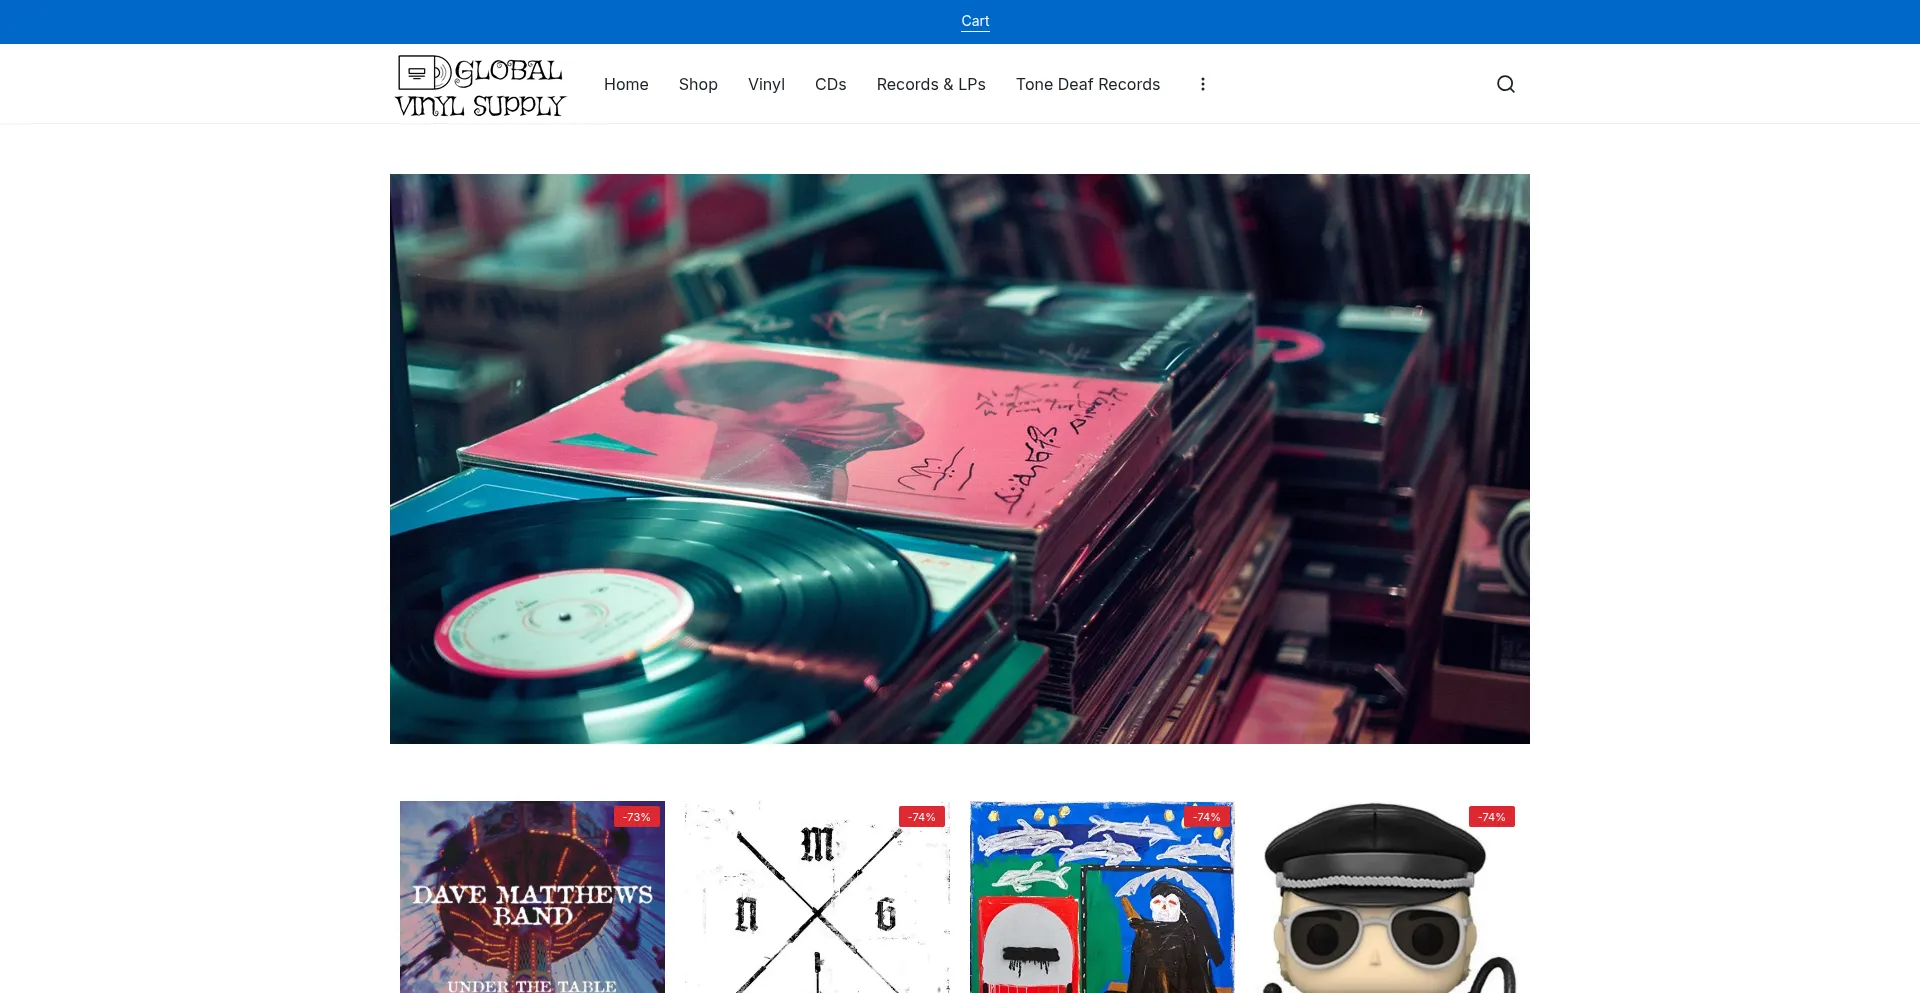
Task: Expand the three-dot more menu
Action: (1202, 84)
